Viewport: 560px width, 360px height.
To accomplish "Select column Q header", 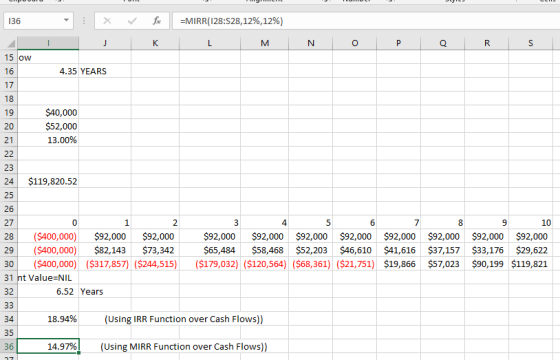I will click(442, 43).
